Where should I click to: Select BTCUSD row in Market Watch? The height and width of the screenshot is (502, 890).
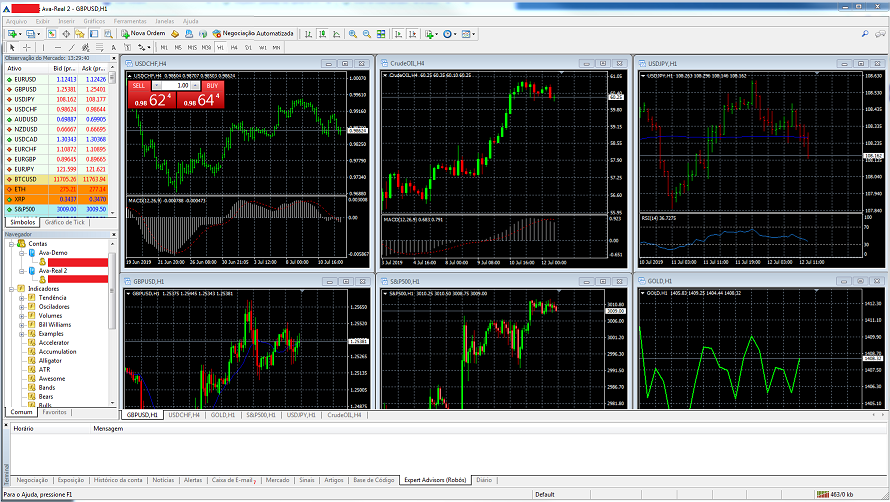(x=56, y=179)
